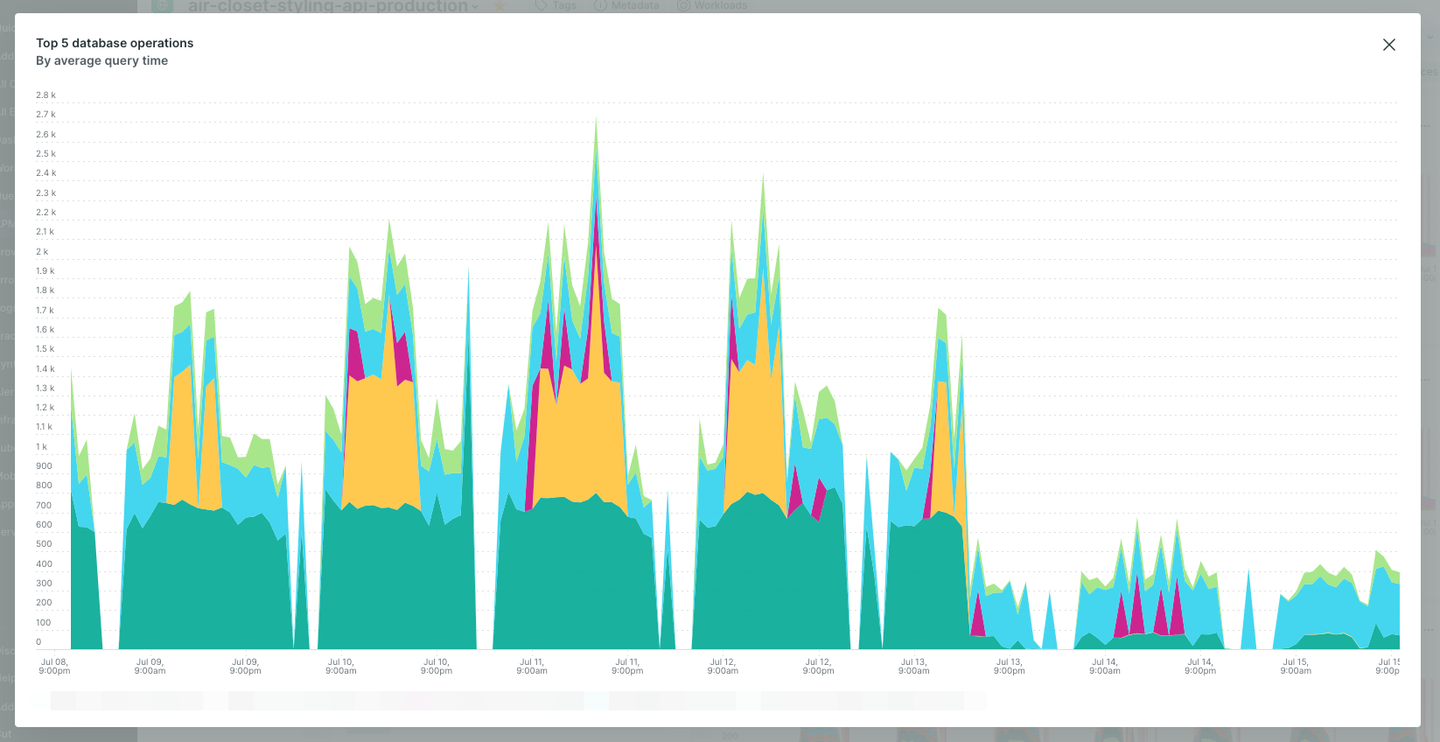Click the '100' y-axis label
Image resolution: width=1440 pixels, height=742 pixels.
click(x=44, y=622)
